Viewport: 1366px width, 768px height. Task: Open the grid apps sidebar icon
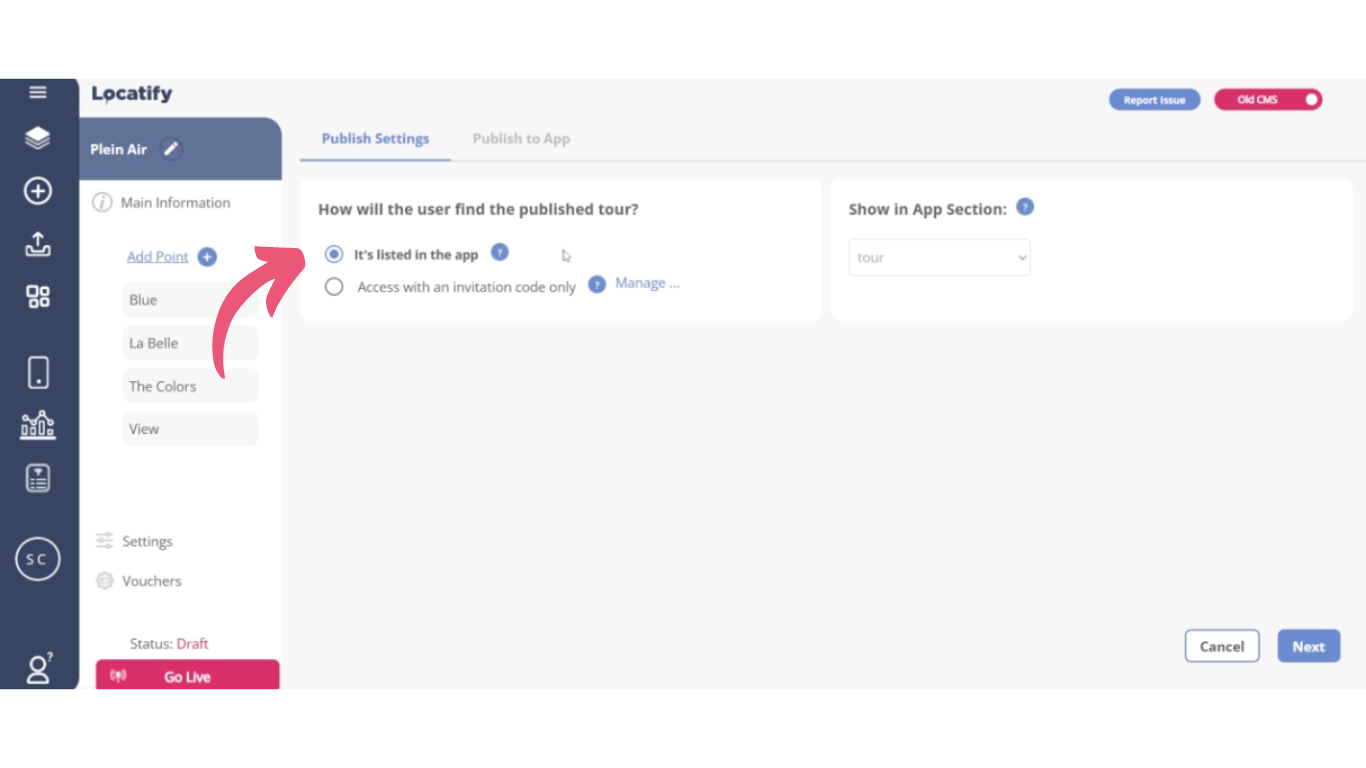(38, 297)
